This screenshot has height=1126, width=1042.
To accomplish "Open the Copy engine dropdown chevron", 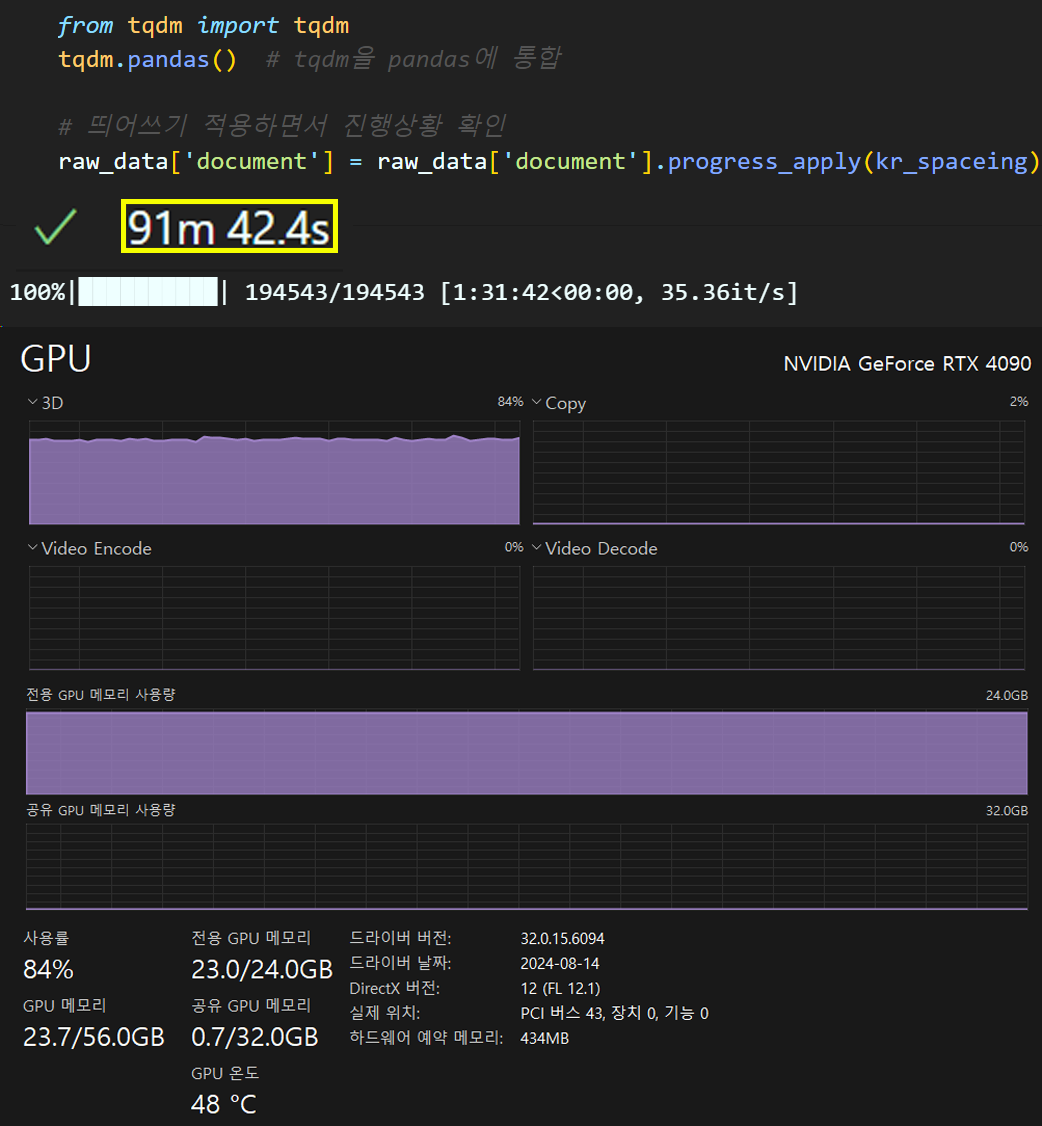I will point(536,402).
